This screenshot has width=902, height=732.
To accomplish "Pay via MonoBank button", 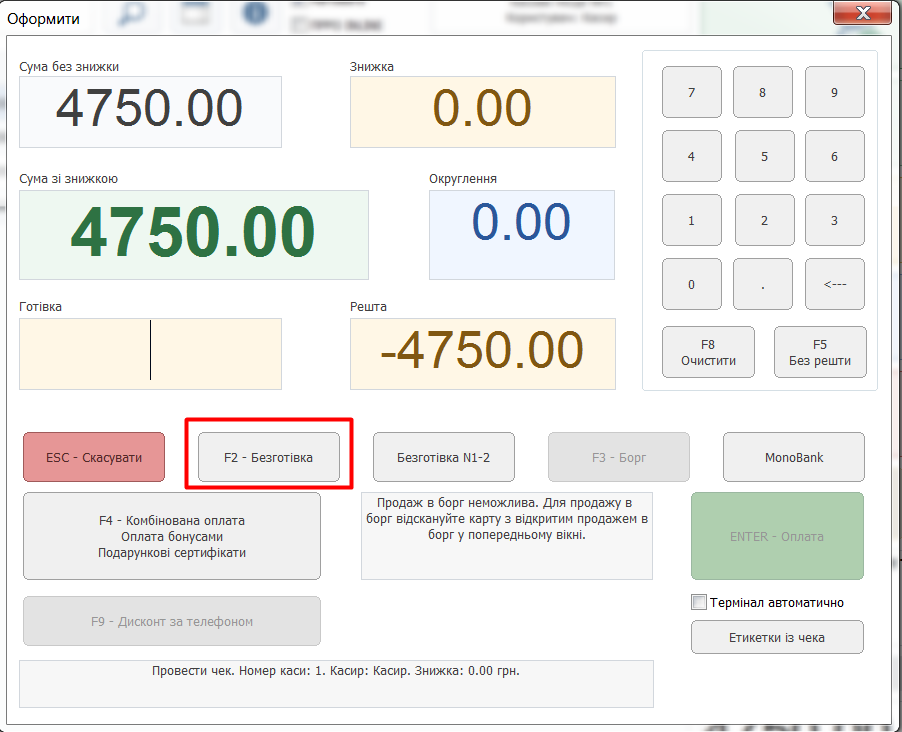I will tap(794, 457).
